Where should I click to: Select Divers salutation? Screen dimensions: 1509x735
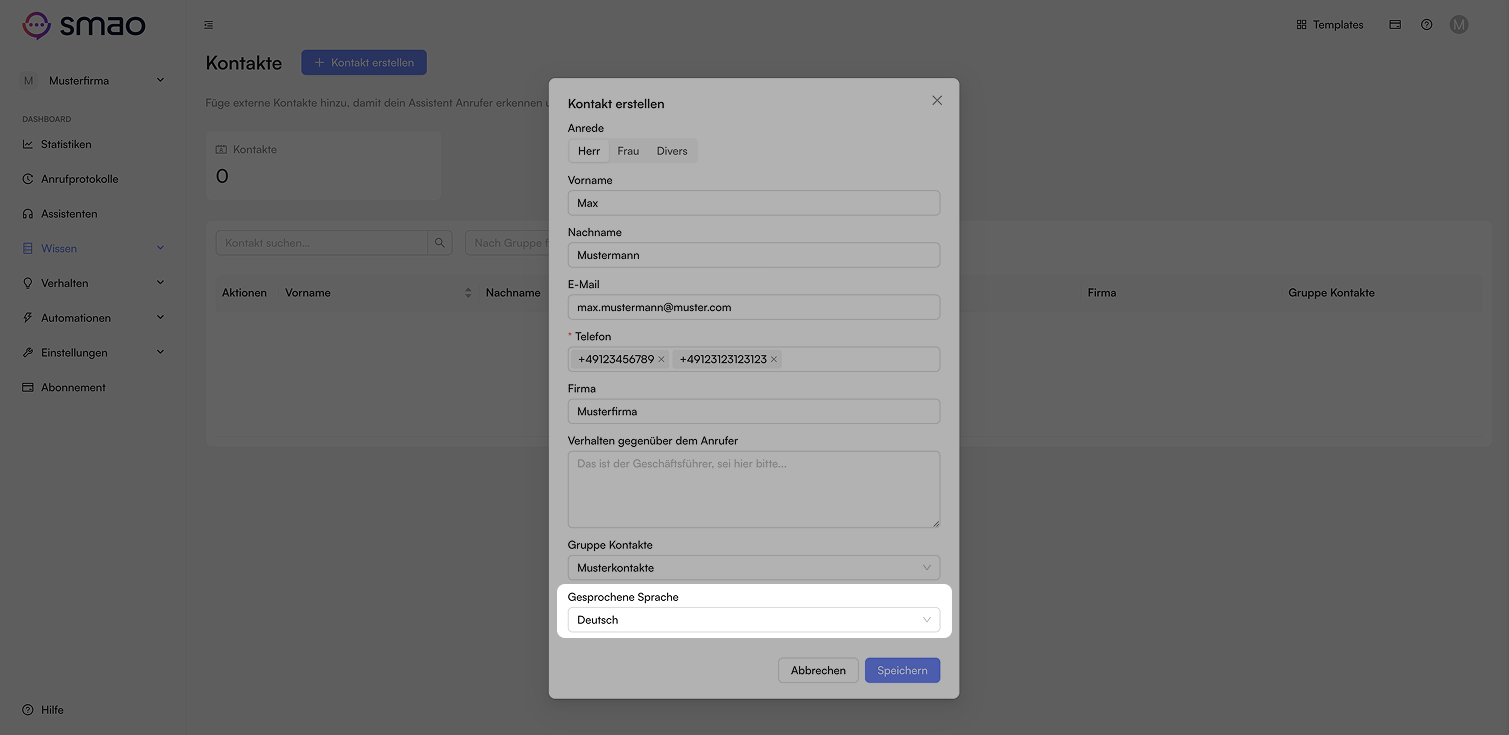[672, 151]
